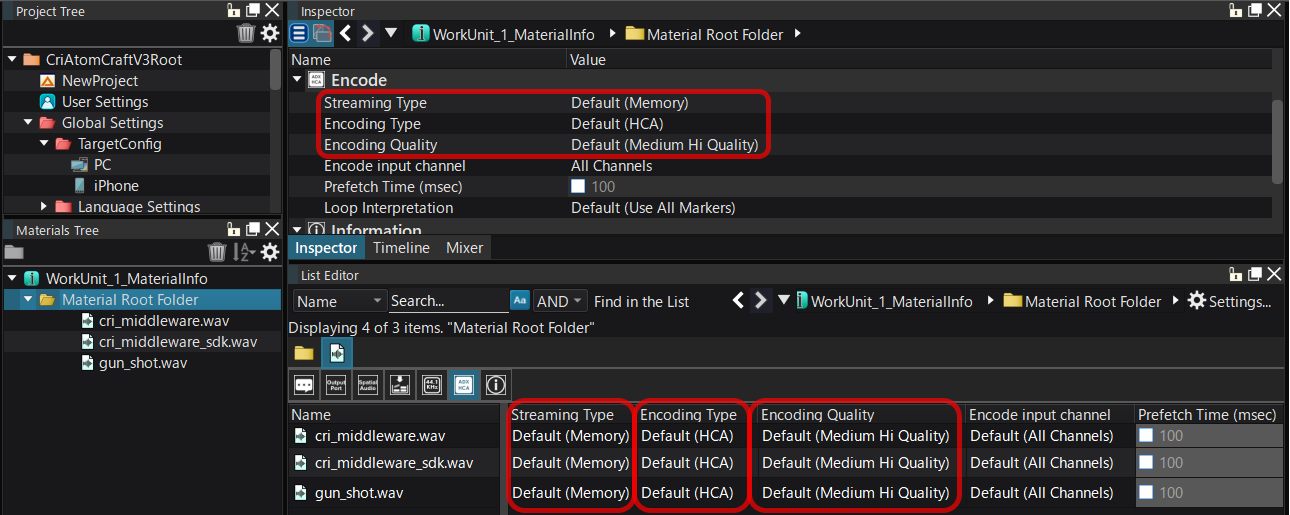Viewport: 1290px width, 515px height.
Task: Lock the Project Tree panel
Action: (x=234, y=10)
